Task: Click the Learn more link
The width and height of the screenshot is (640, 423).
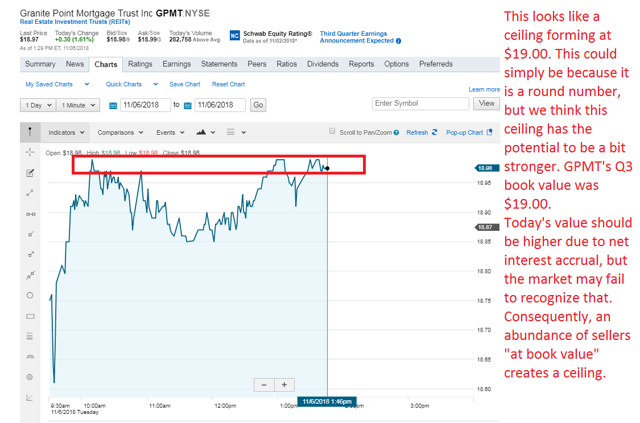Action: click(x=484, y=89)
